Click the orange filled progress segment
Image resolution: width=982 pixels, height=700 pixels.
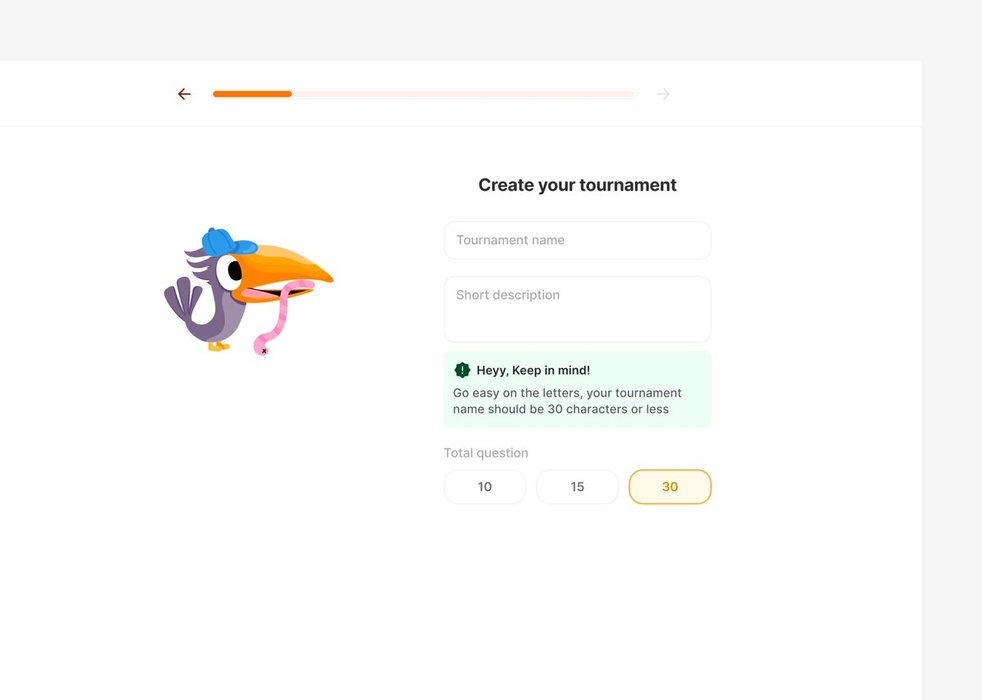(252, 94)
